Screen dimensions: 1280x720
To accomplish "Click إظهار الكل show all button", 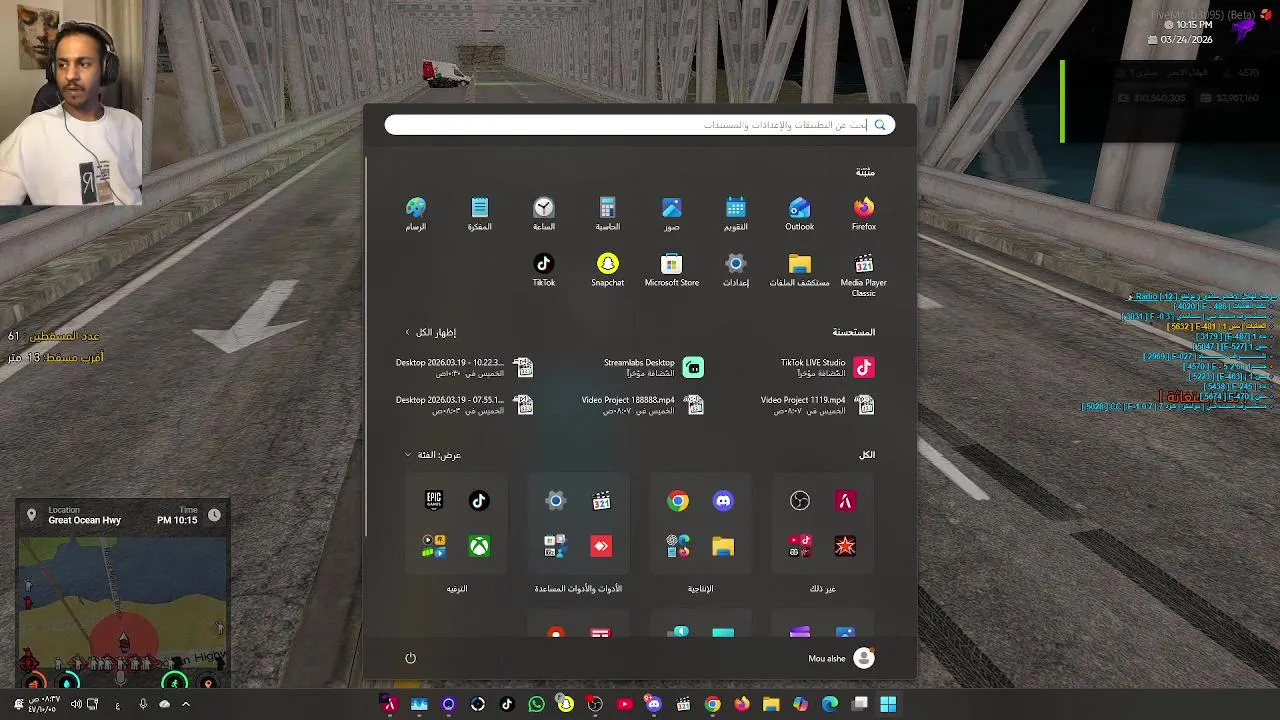I will coord(430,332).
